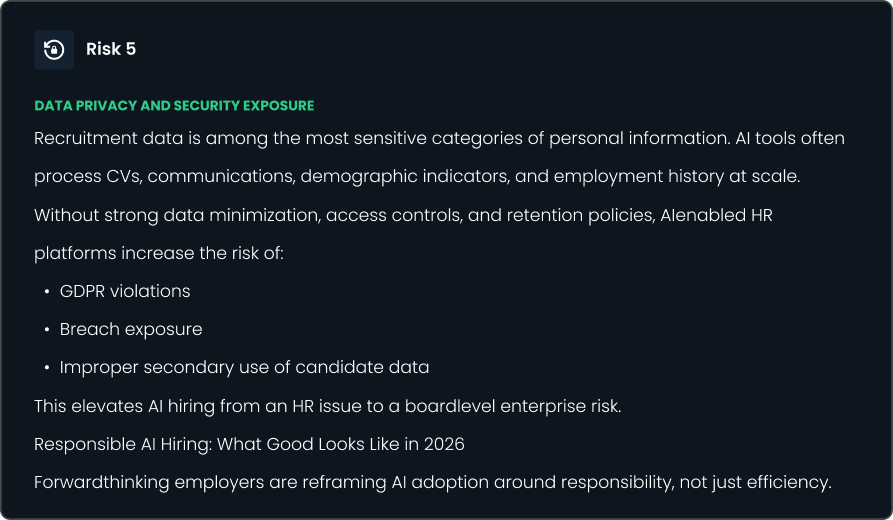
Task: Click the "AIenabled HR" text
Action: pyautogui.click(x=717, y=215)
